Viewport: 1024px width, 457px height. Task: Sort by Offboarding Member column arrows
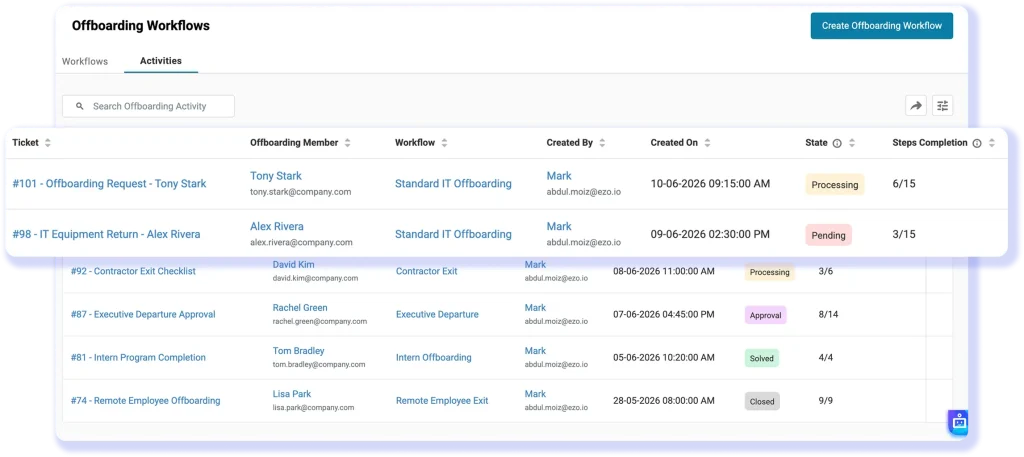[347, 143]
